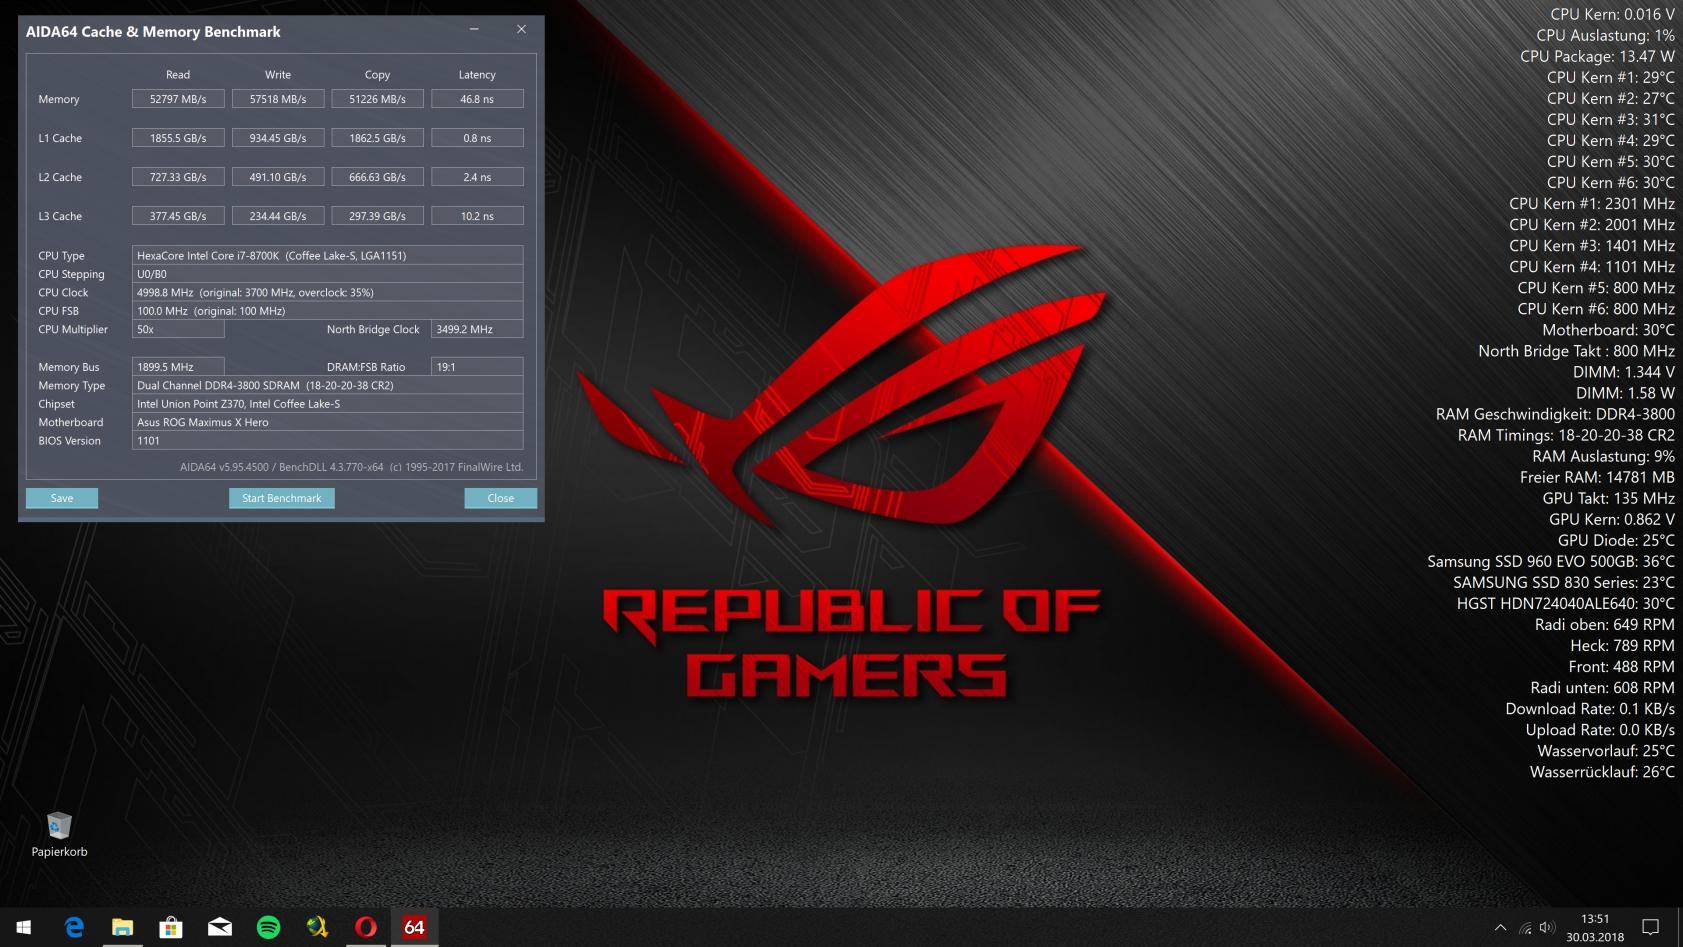The height and width of the screenshot is (947, 1683).
Task: Open Spotify from the taskbar
Action: tap(268, 927)
